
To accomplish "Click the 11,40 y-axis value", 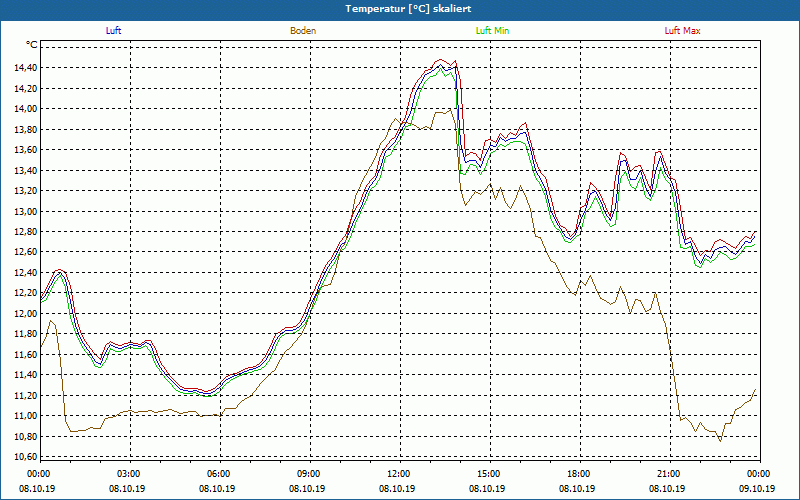I will click(x=26, y=374).
